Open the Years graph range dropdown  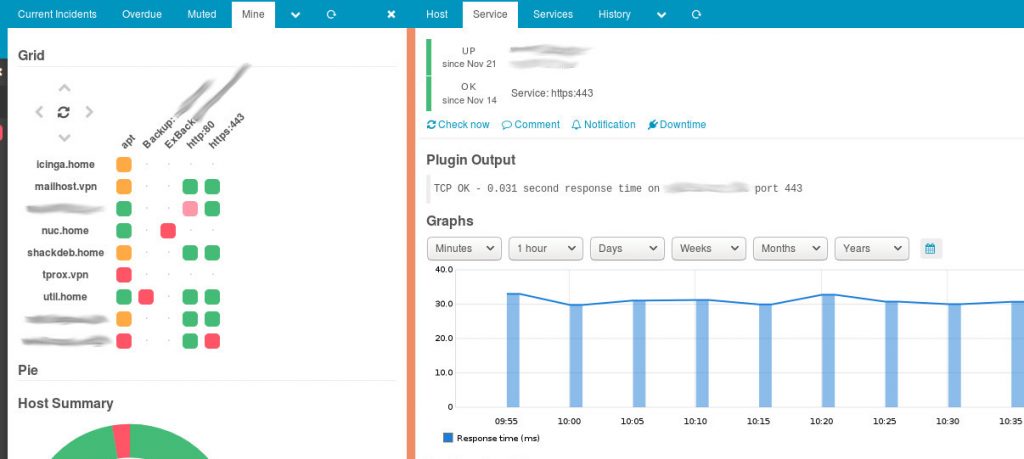click(x=872, y=248)
